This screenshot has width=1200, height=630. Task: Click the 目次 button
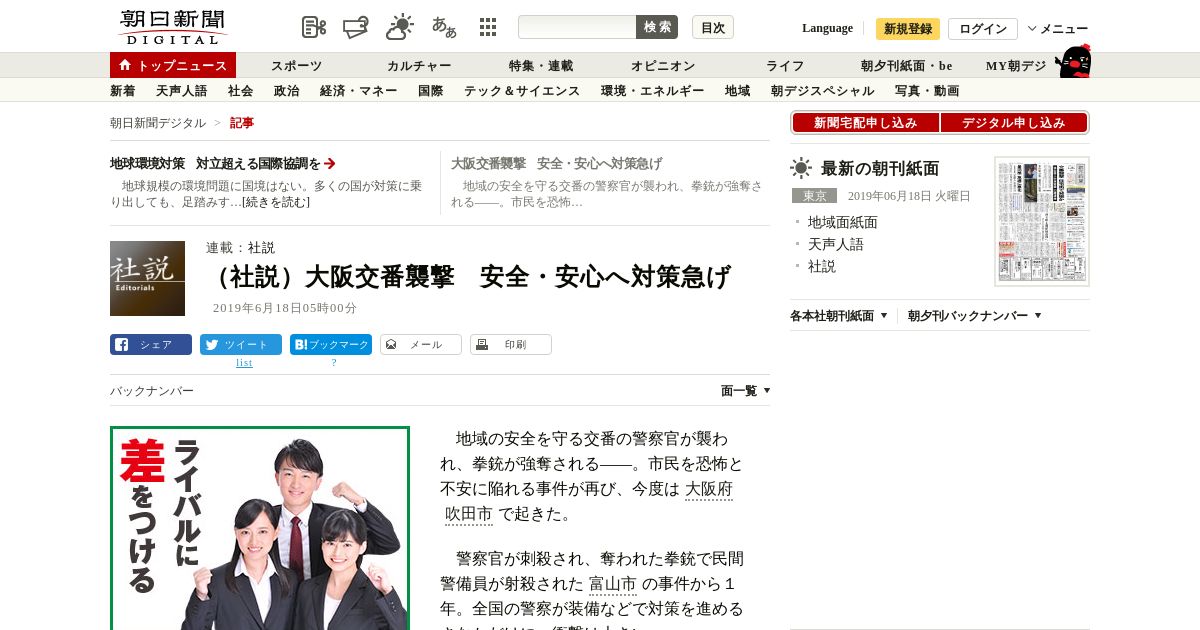pos(713,27)
